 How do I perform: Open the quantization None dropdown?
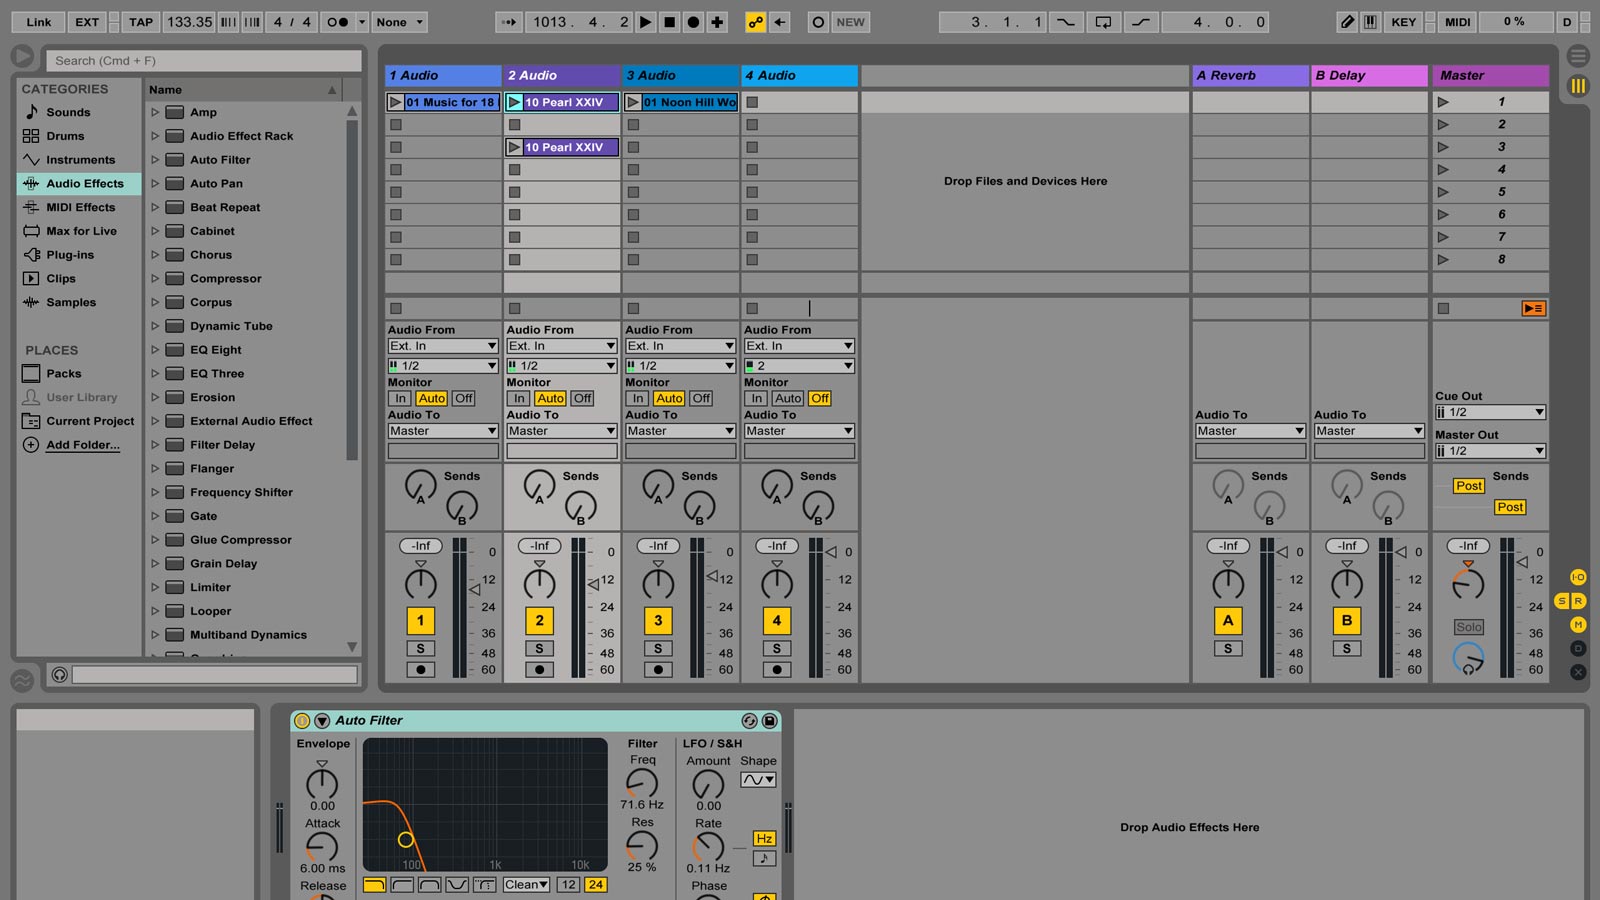coord(400,22)
